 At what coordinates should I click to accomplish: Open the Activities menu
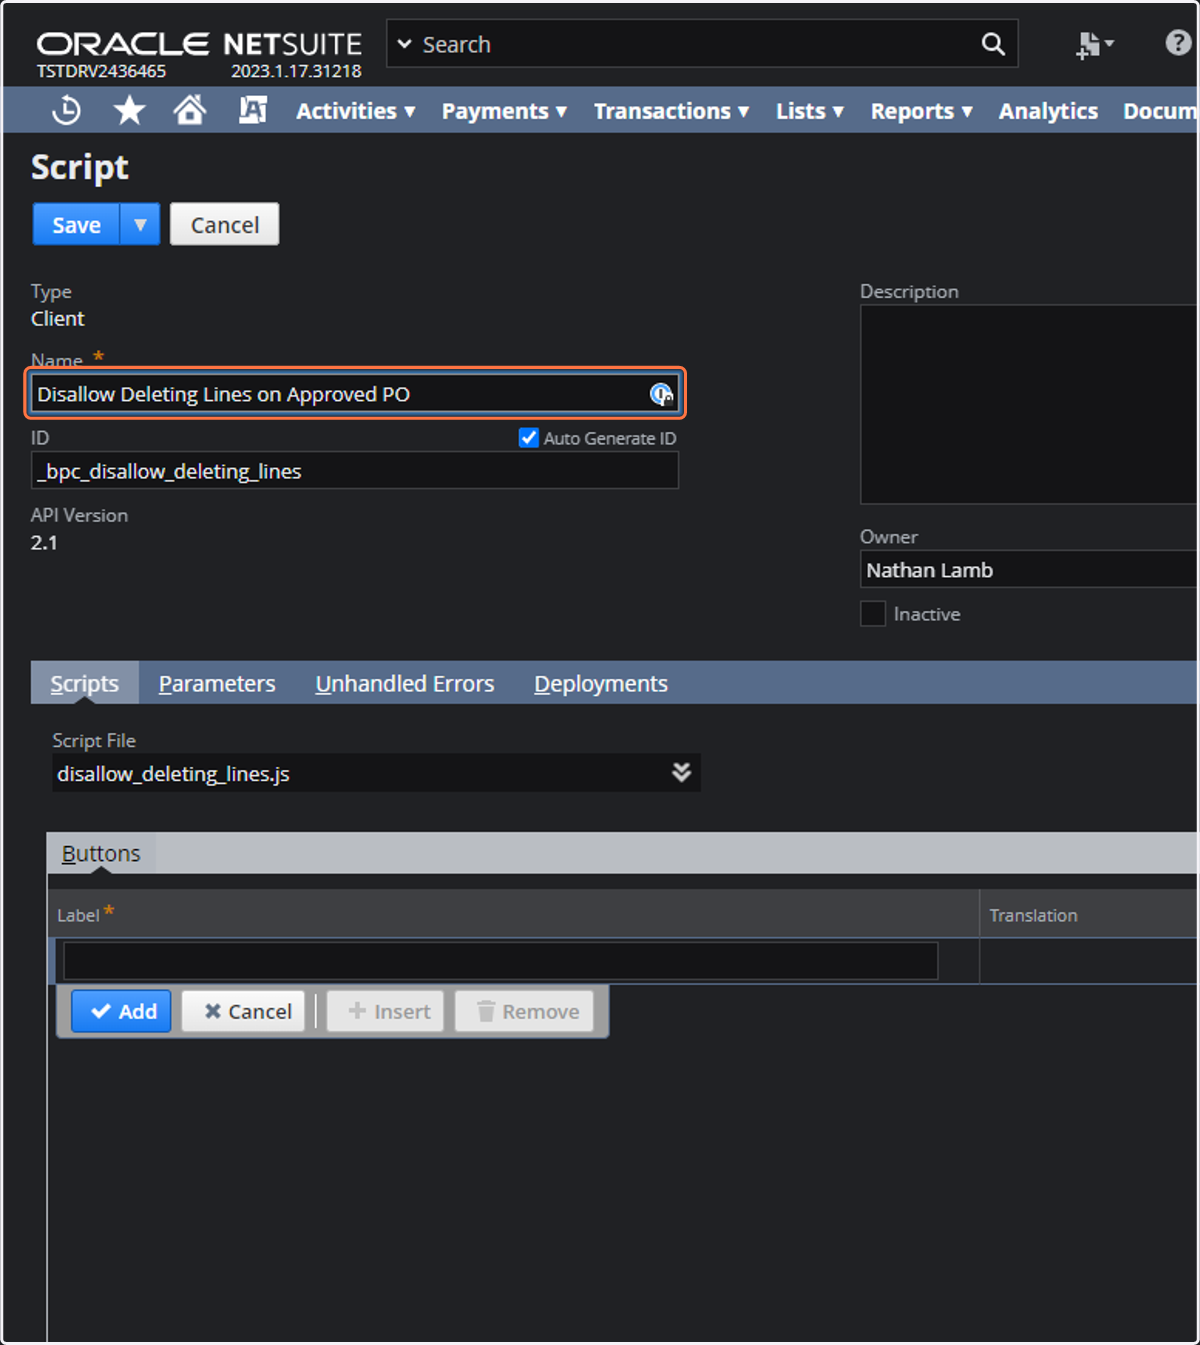(x=355, y=111)
